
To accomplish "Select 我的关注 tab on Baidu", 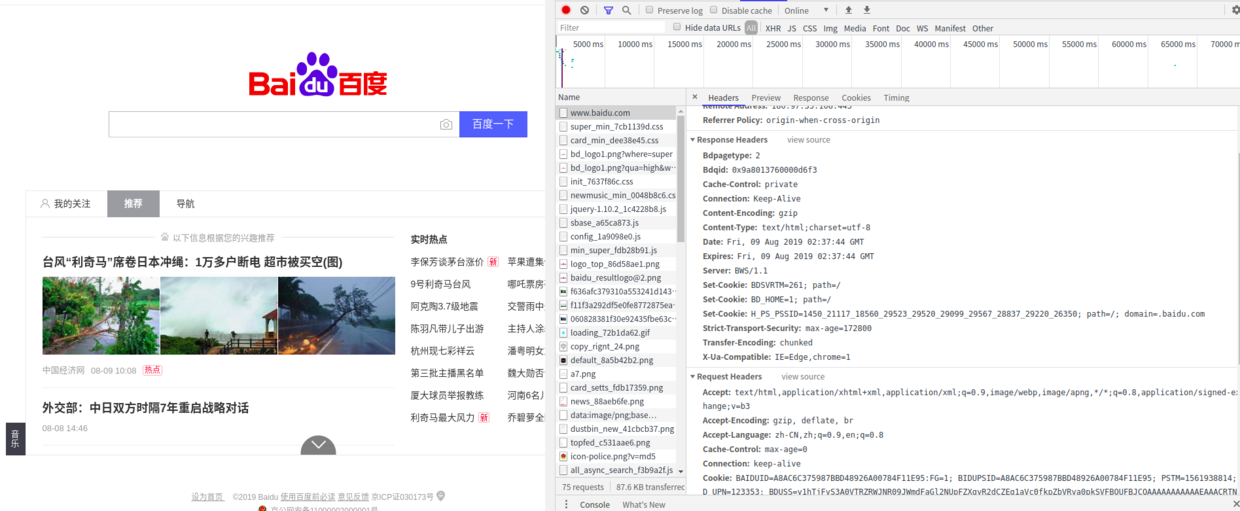I will click(66, 204).
